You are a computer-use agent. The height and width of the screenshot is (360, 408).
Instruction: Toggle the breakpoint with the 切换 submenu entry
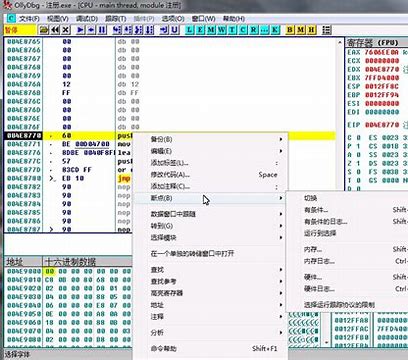[x=310, y=198]
